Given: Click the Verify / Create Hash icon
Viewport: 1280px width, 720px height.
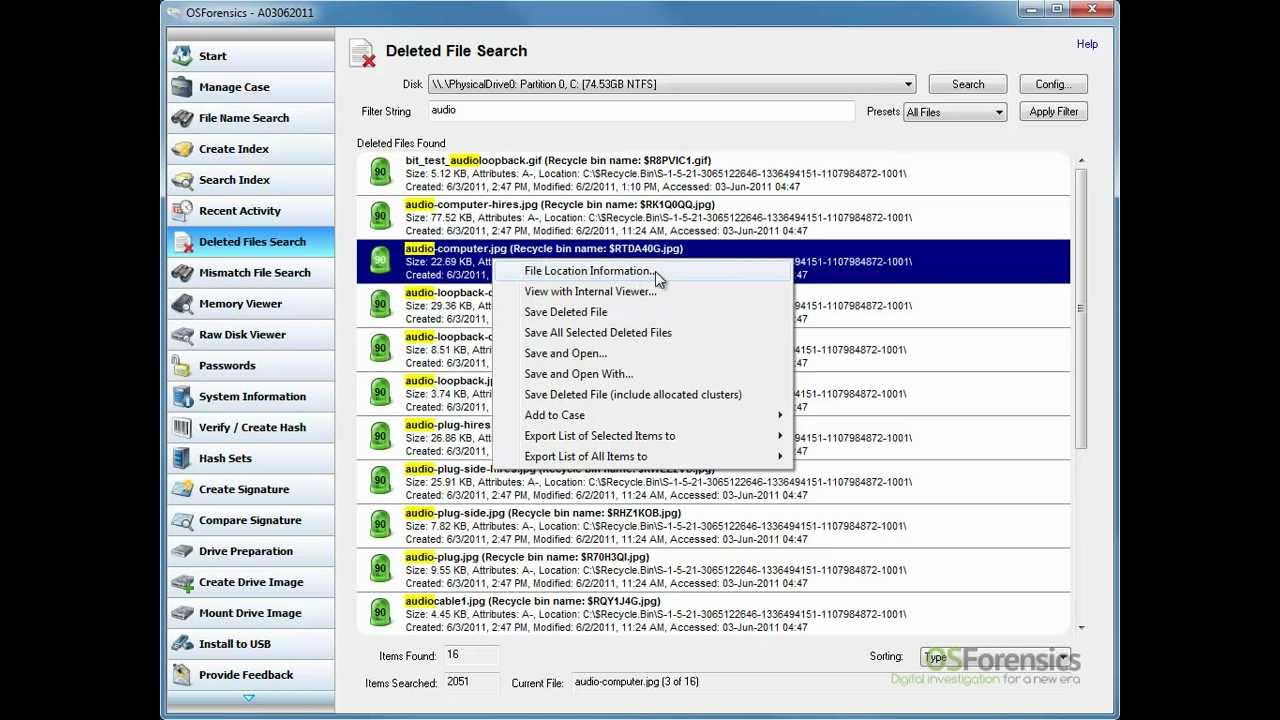Looking at the screenshot, I should pyautogui.click(x=182, y=428).
